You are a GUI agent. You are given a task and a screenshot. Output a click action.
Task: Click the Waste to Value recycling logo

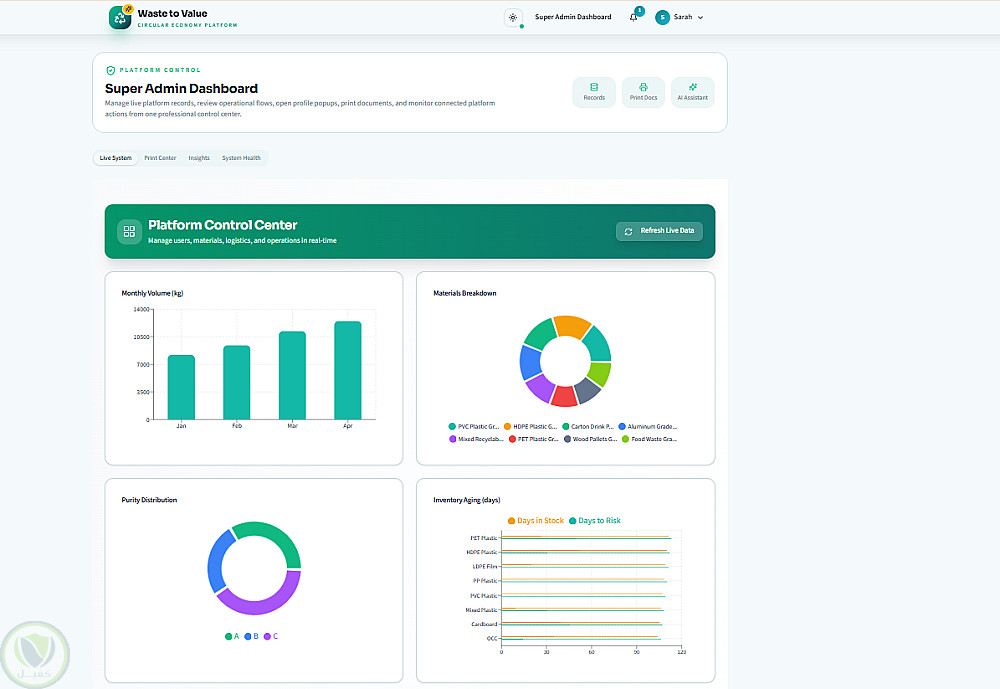(x=120, y=18)
